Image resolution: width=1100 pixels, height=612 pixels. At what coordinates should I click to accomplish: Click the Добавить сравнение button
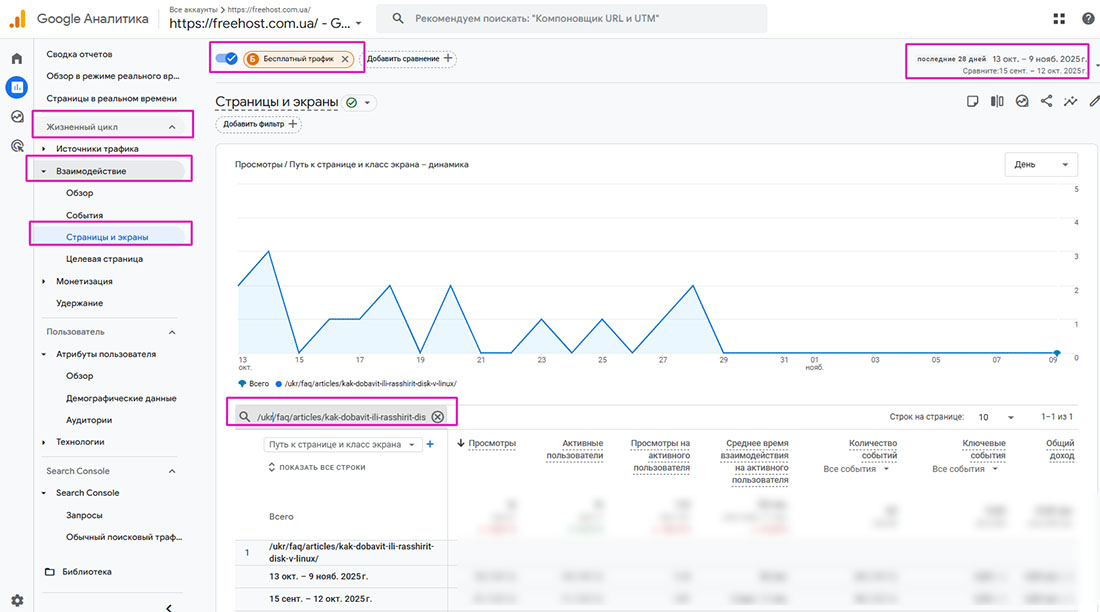[x=407, y=58]
